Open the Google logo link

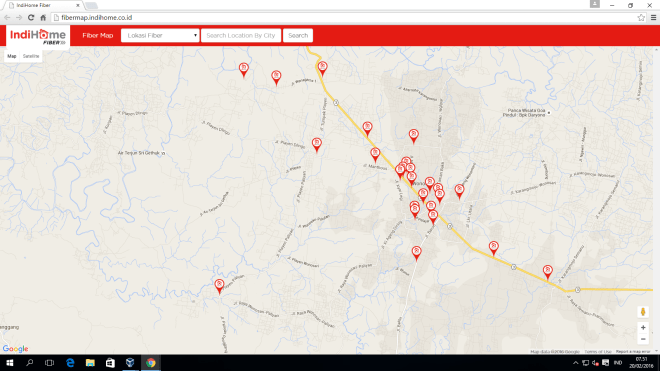[15, 349]
